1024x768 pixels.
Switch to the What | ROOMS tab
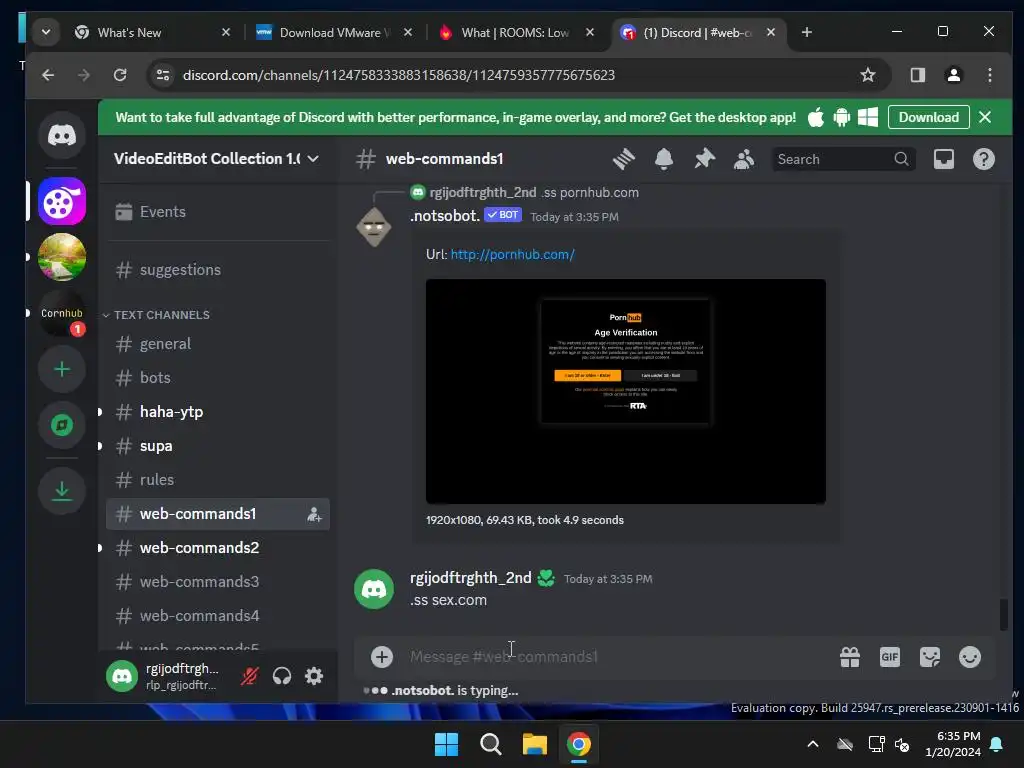(515, 33)
